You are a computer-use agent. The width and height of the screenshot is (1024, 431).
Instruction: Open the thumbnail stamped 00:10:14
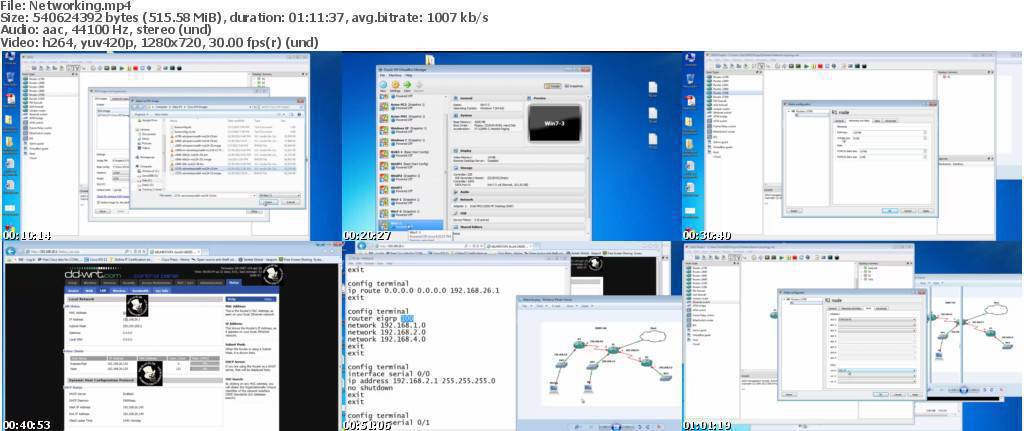(171, 146)
